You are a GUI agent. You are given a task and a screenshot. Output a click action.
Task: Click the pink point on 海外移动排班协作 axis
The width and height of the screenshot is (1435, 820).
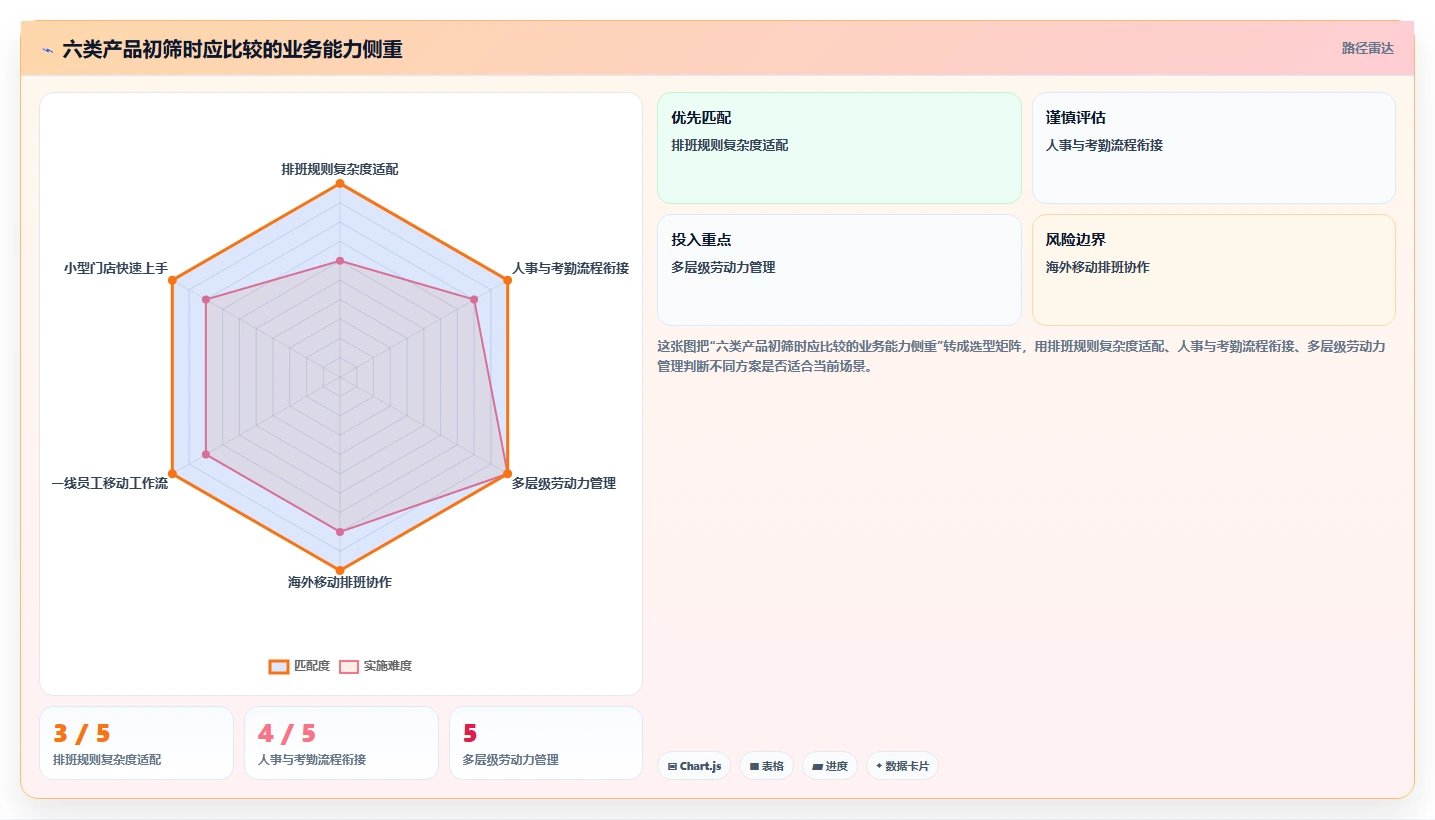pos(340,532)
